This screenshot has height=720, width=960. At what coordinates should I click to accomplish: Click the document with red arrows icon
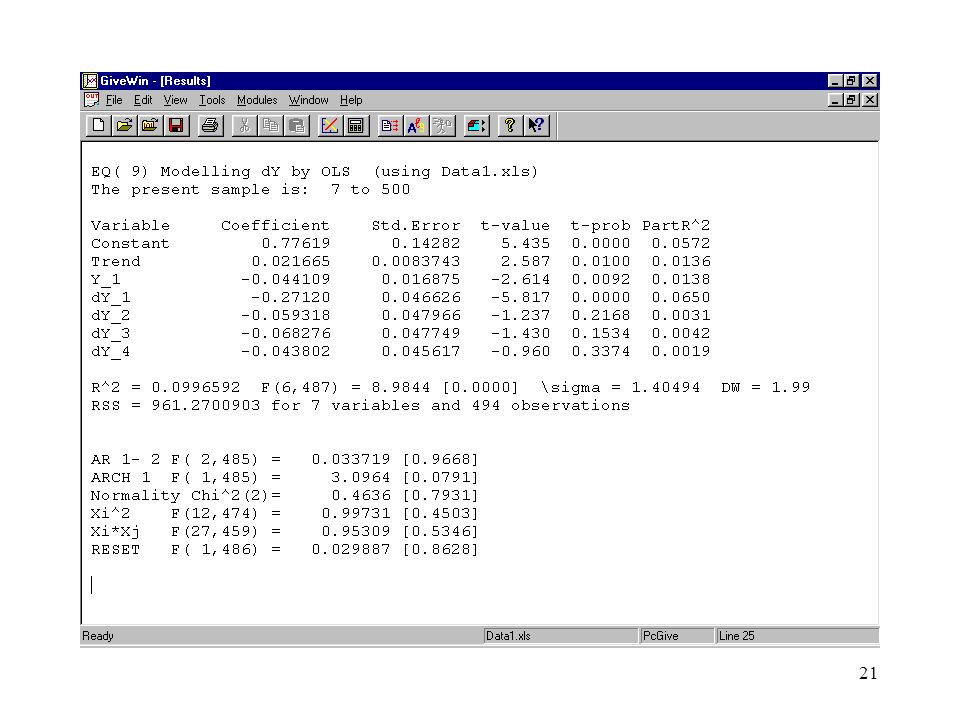click(389, 126)
